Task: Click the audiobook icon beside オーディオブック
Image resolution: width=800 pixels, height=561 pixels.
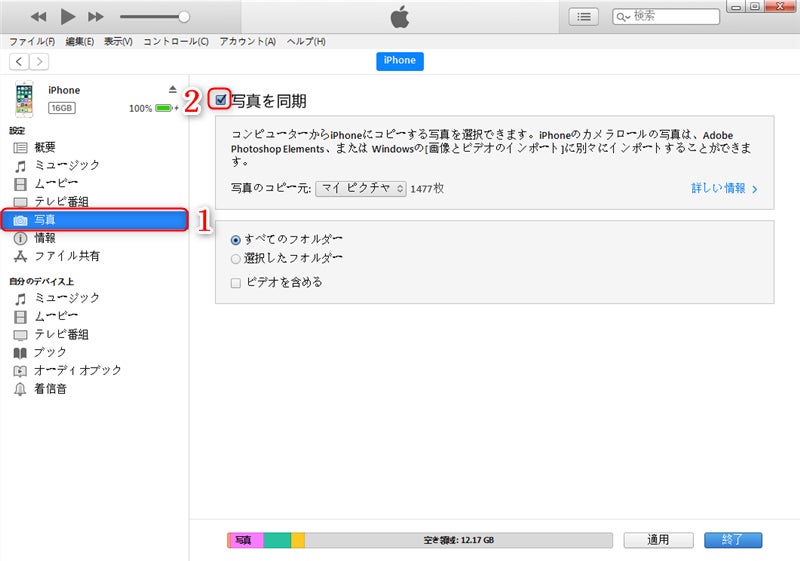Action: pos(20,371)
